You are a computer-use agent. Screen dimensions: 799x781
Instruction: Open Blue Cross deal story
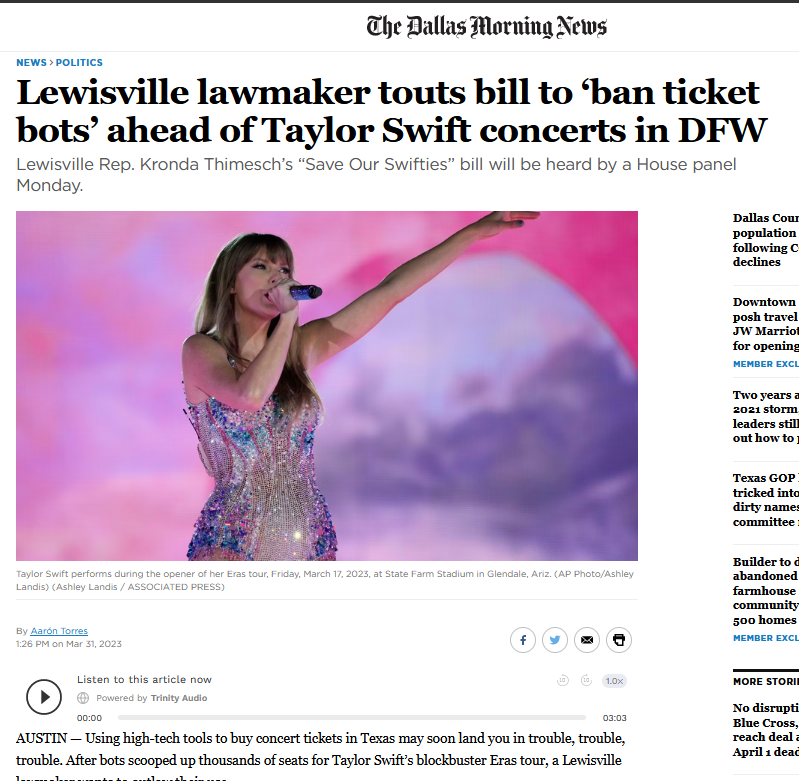coord(765,730)
